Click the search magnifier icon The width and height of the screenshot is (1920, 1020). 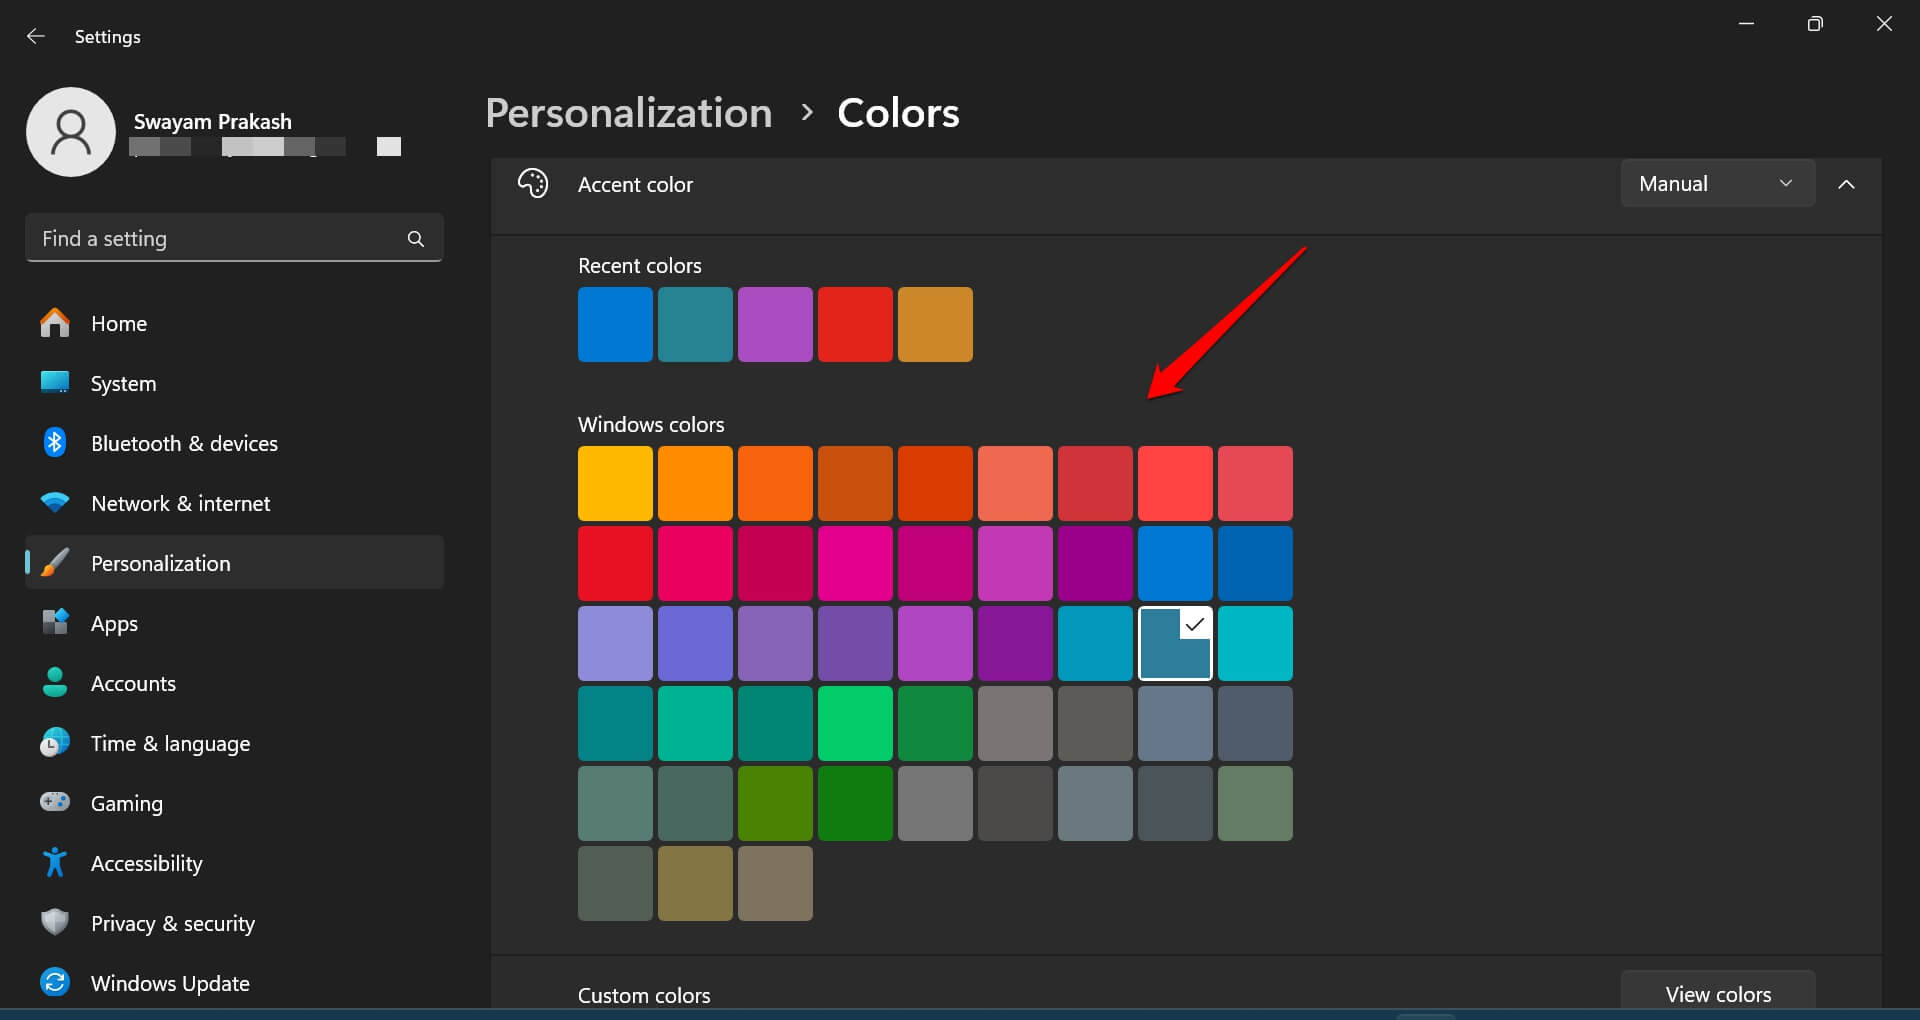click(x=416, y=239)
